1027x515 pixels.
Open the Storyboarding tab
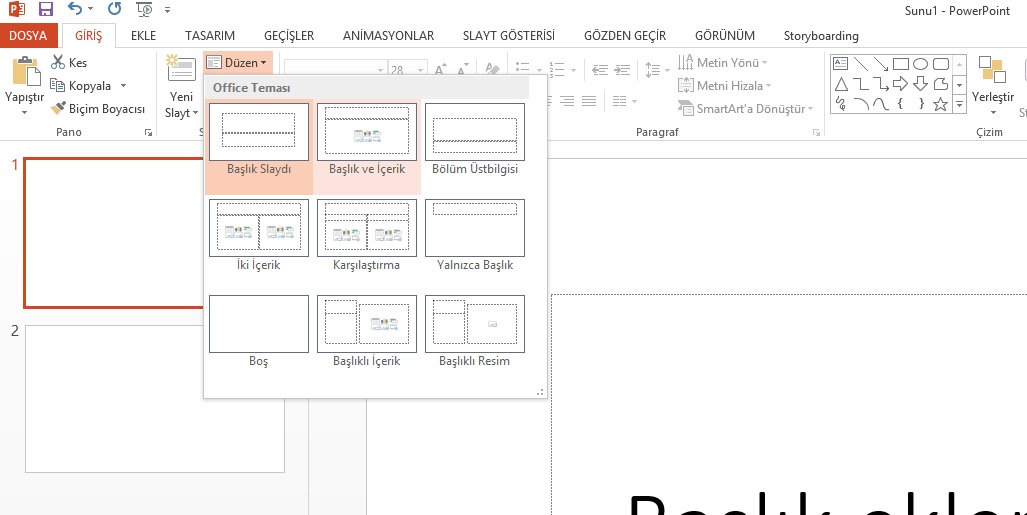[x=821, y=35]
